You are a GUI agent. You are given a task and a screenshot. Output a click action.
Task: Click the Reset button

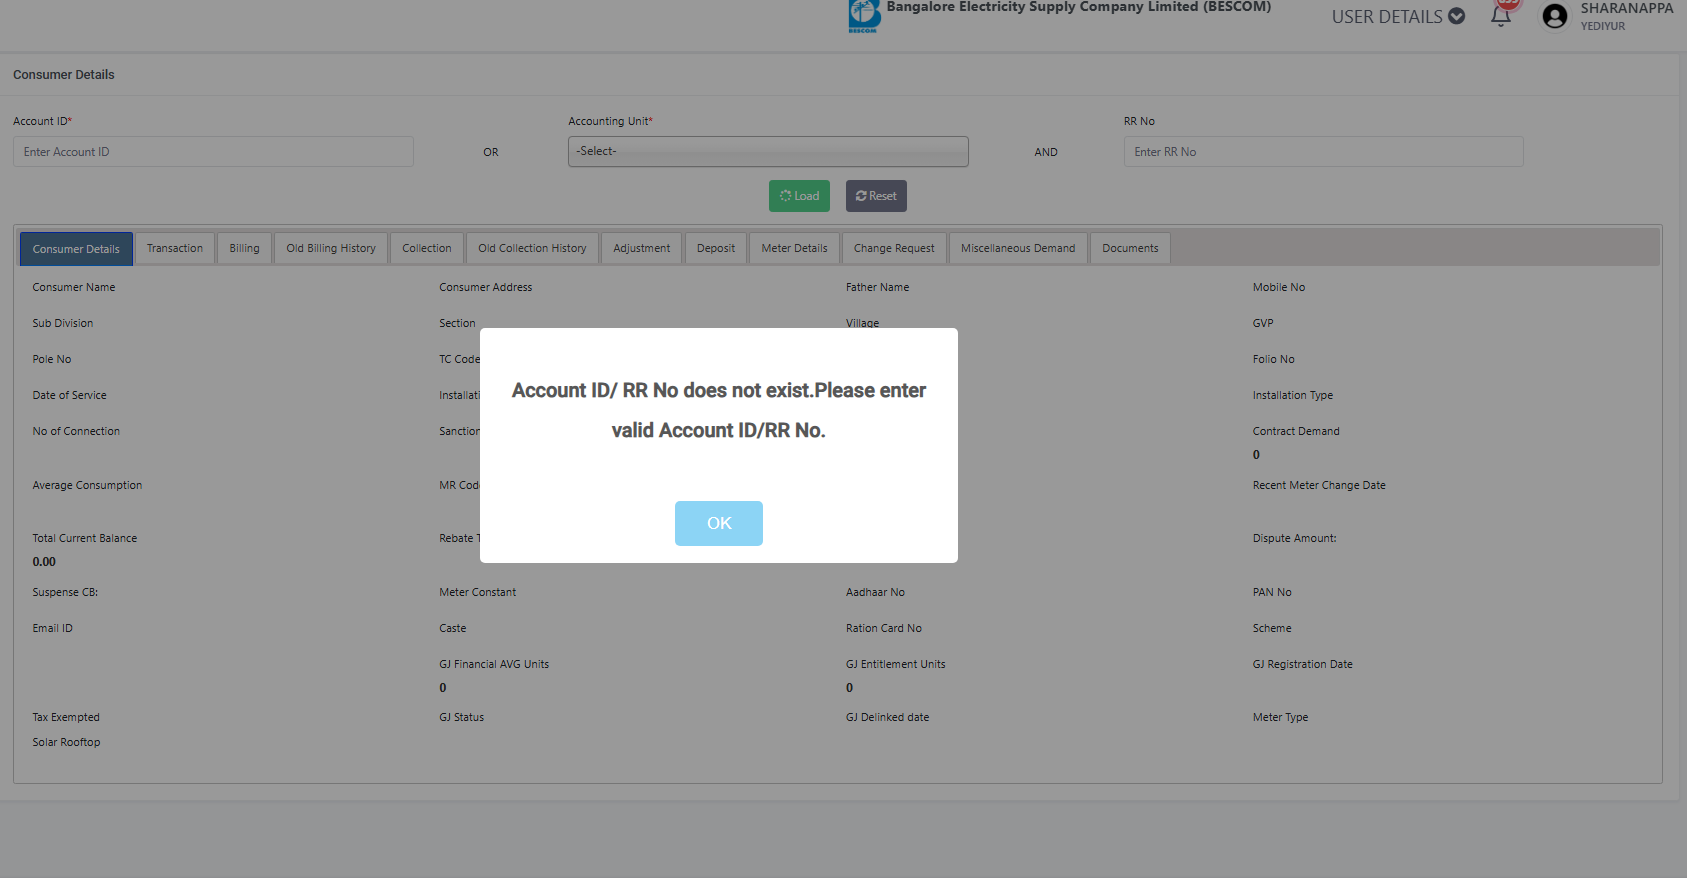coord(876,196)
